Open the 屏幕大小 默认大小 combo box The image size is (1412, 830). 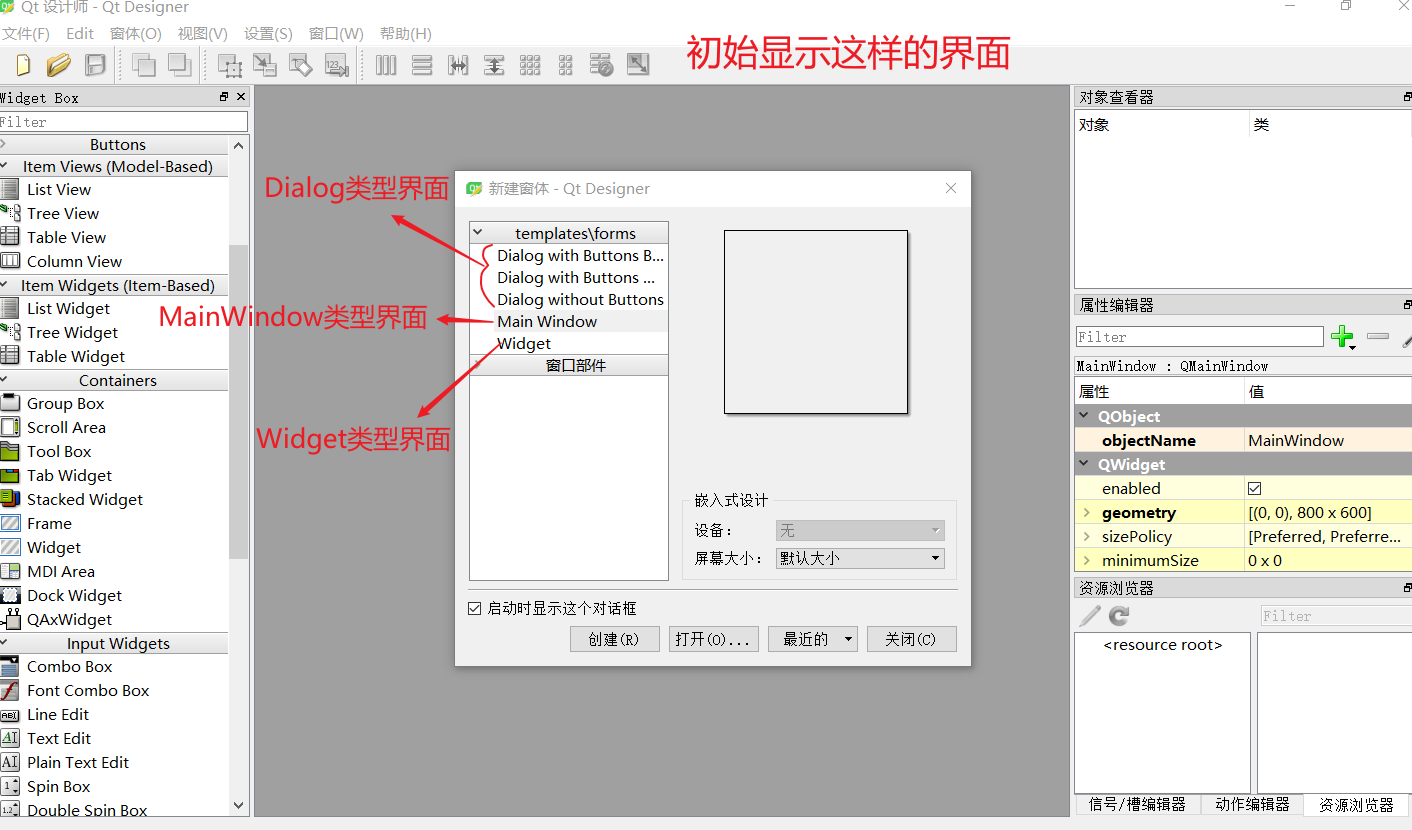point(858,558)
